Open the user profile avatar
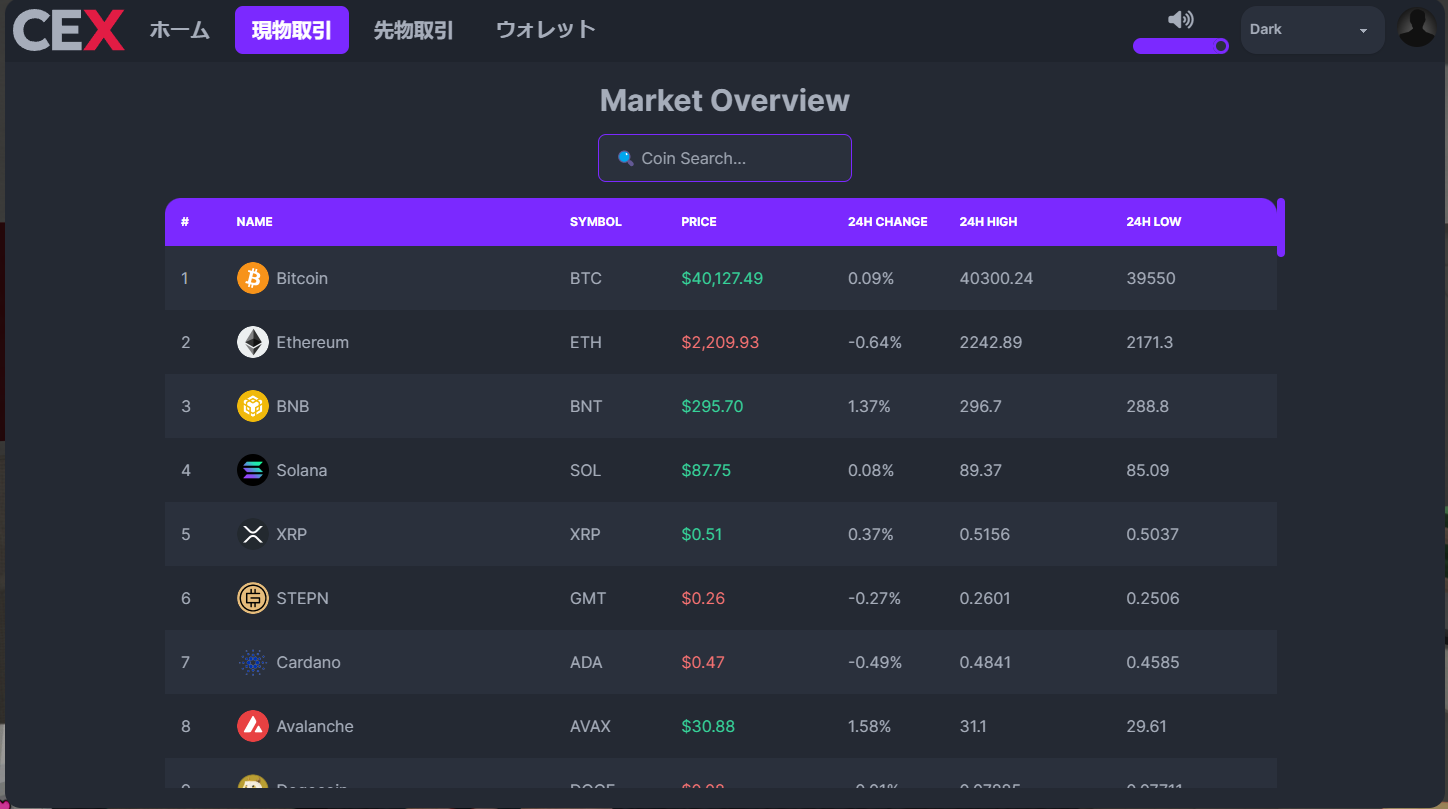This screenshot has width=1448, height=809. [1417, 28]
